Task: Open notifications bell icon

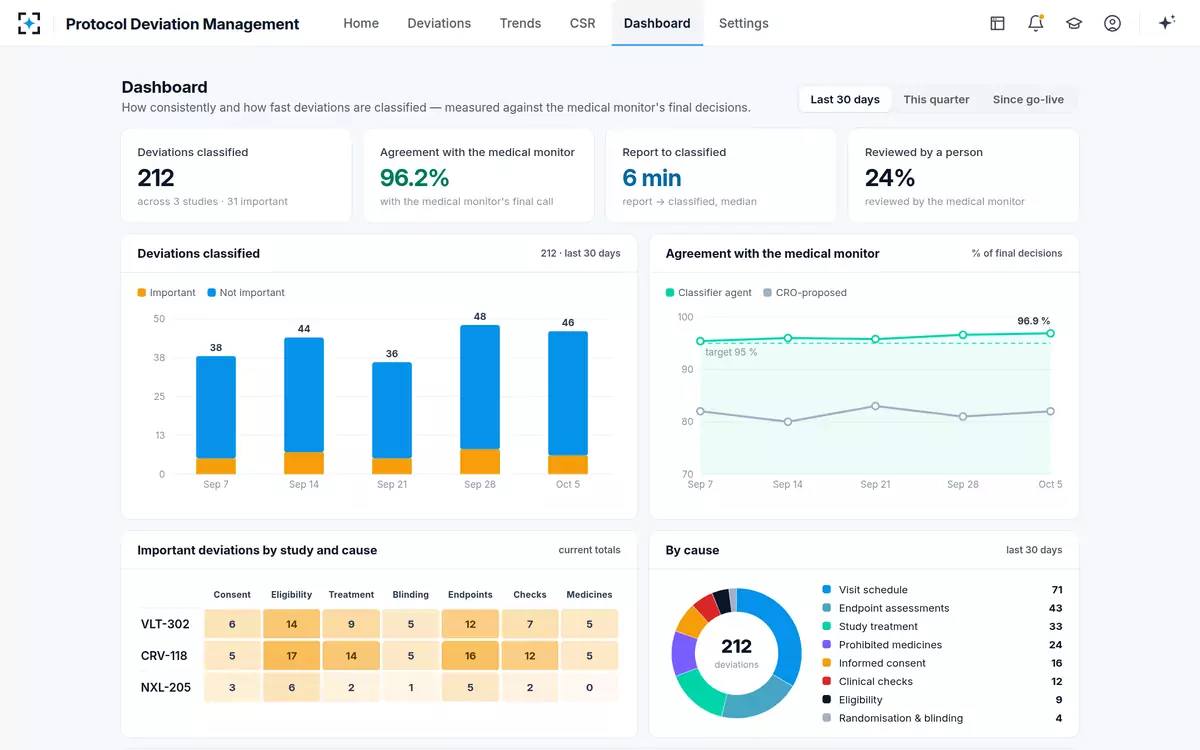Action: [x=1036, y=23]
